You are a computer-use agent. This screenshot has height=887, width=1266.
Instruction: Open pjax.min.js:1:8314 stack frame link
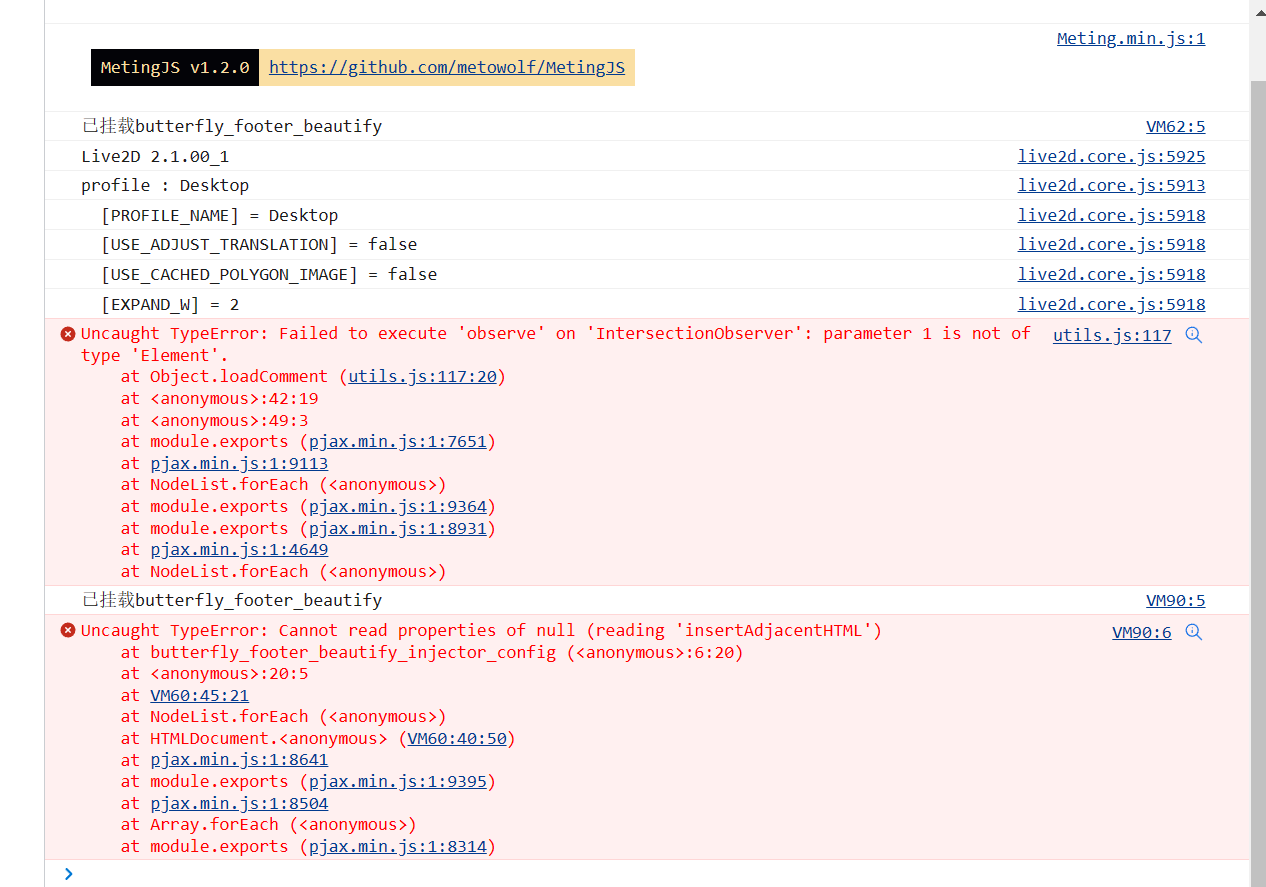[397, 846]
